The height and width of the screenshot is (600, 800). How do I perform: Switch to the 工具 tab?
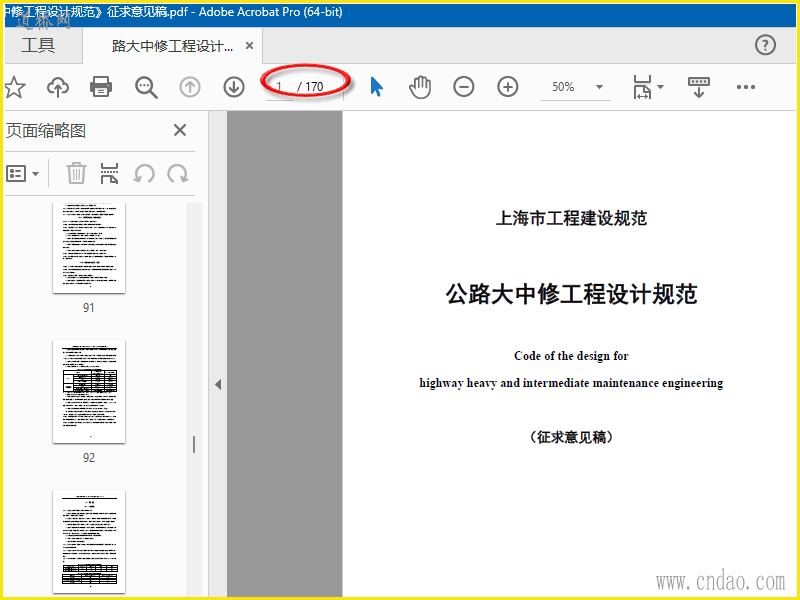click(38, 45)
